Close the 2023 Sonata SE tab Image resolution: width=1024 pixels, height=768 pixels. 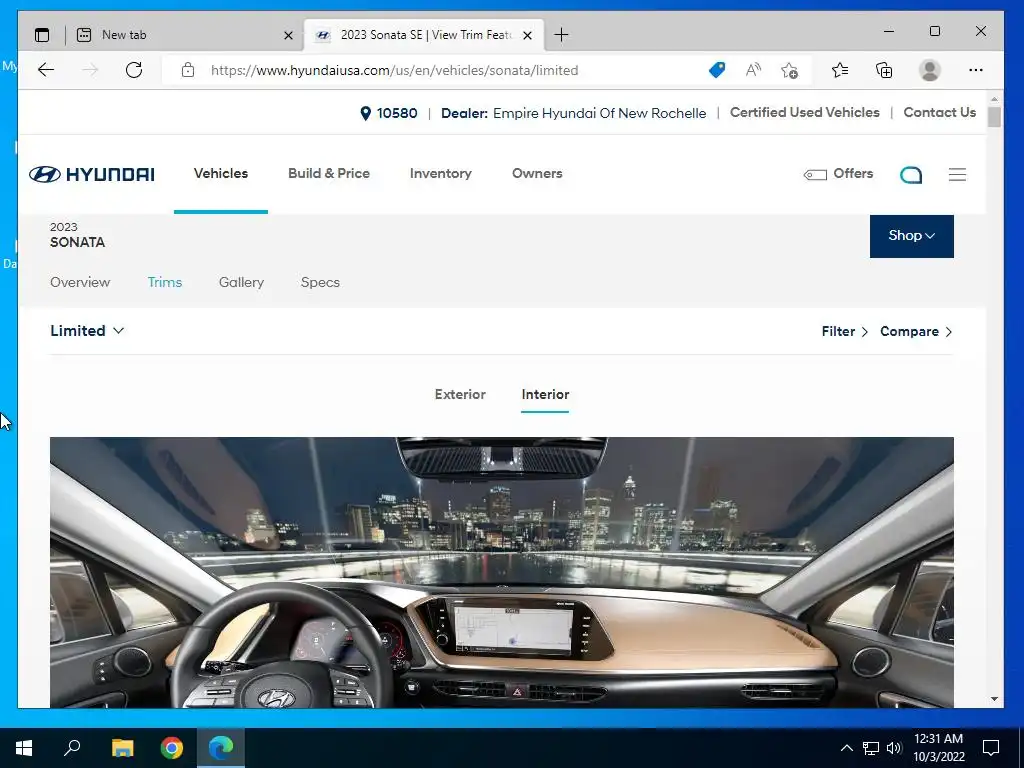(528, 35)
